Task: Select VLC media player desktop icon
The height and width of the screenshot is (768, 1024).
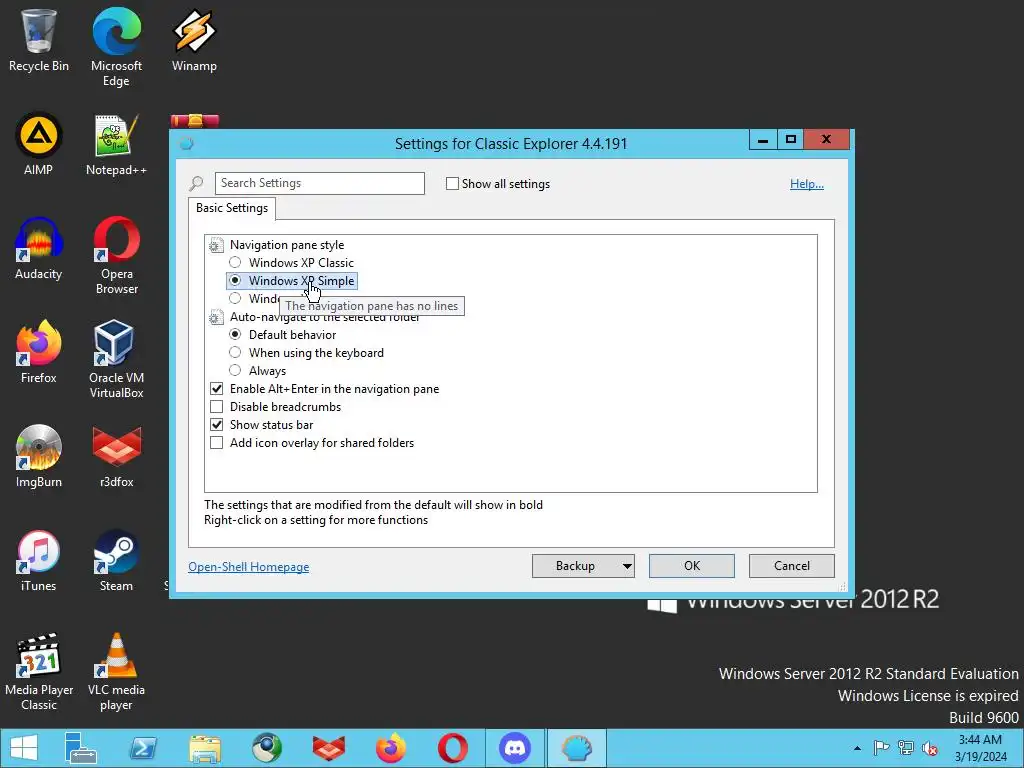Action: (116, 672)
